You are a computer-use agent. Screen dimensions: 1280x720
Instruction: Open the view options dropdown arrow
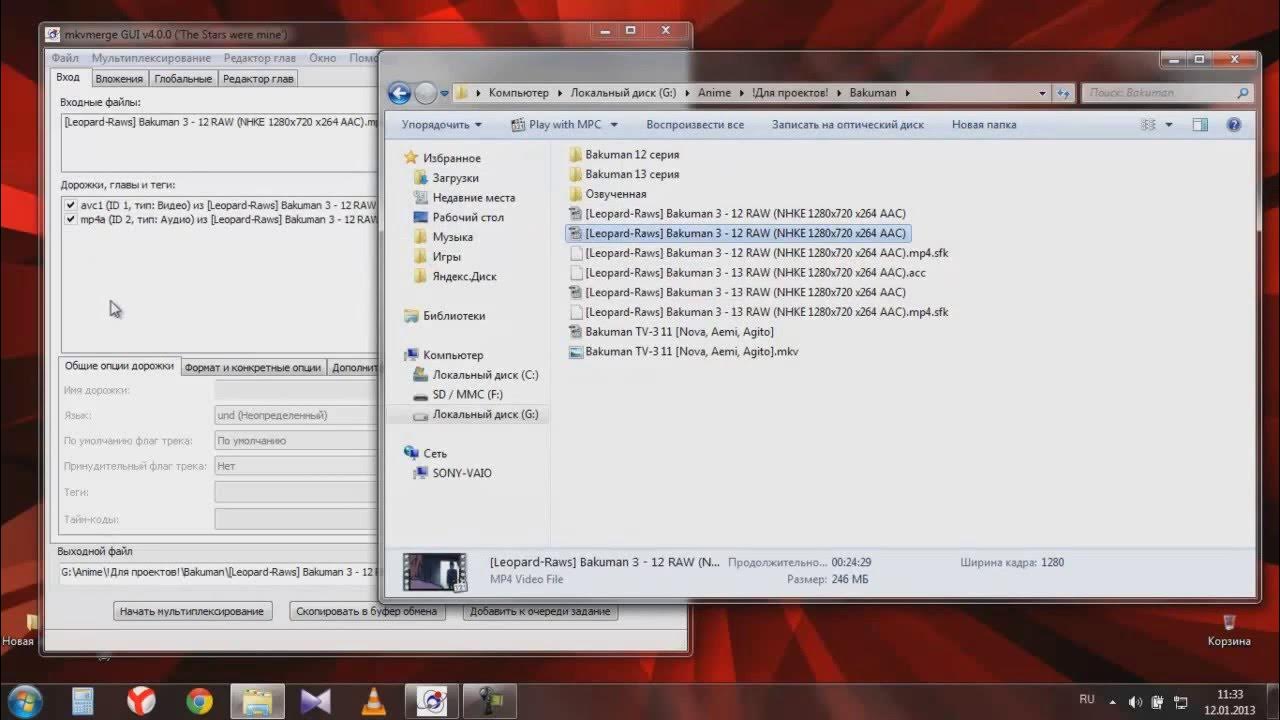pos(1169,125)
